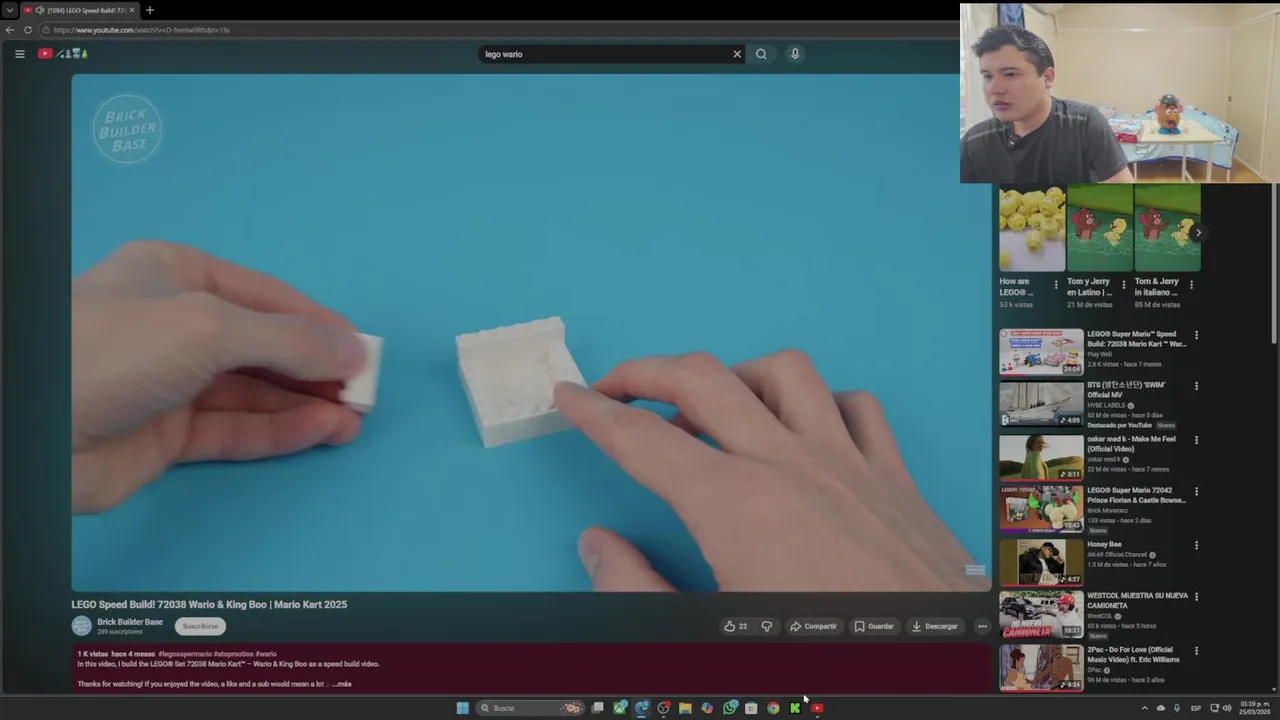Open options for WESTCOL MUESTRA SU NUEVA CAMIONETA

point(1196,597)
